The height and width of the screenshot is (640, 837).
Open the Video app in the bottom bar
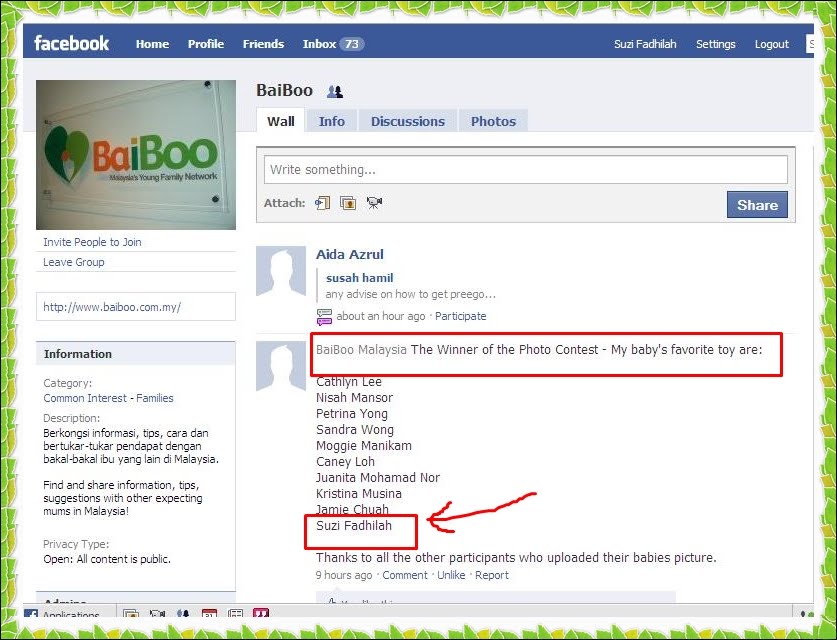tap(157, 614)
